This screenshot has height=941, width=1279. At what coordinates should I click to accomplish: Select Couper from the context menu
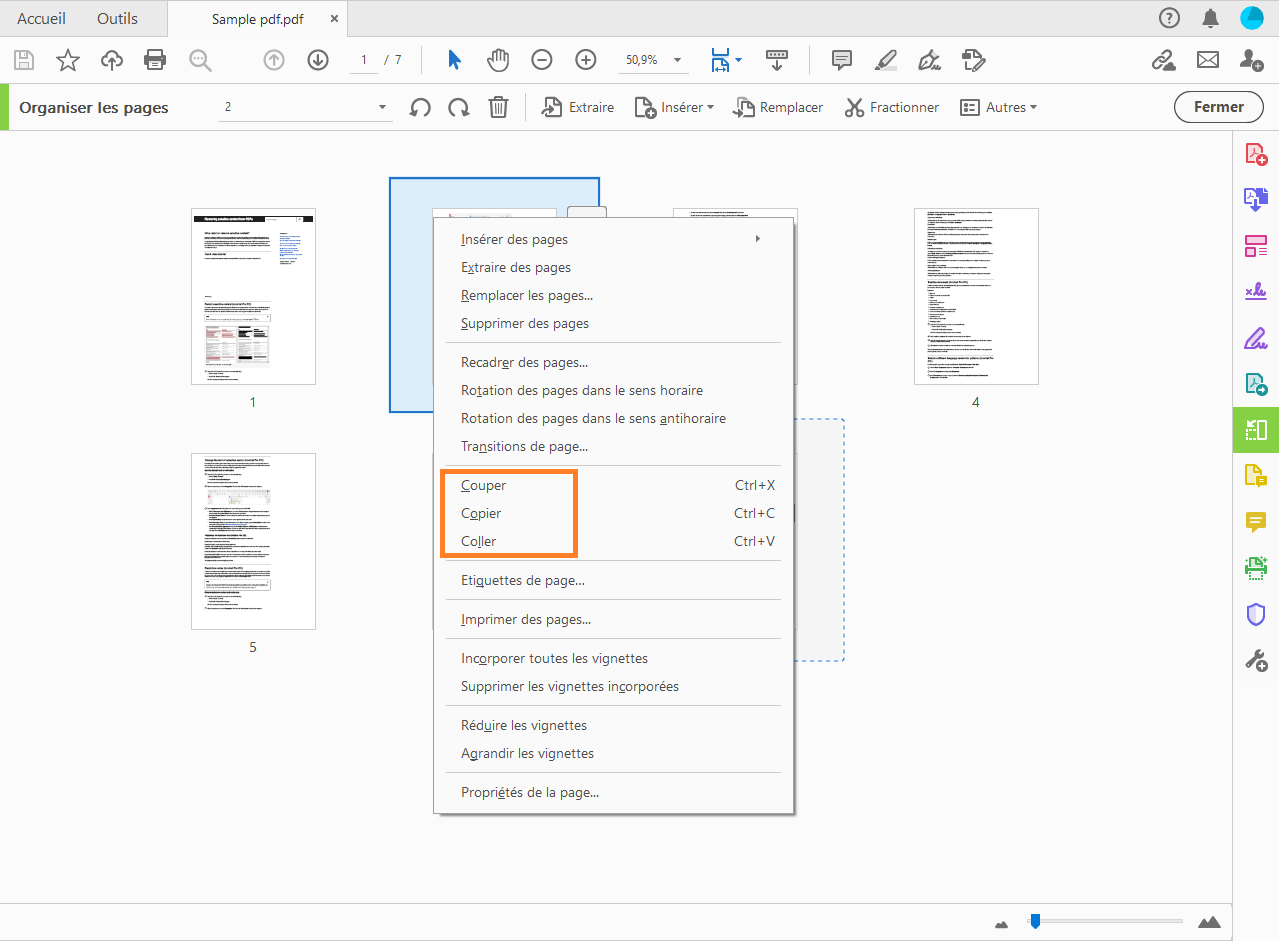point(482,485)
